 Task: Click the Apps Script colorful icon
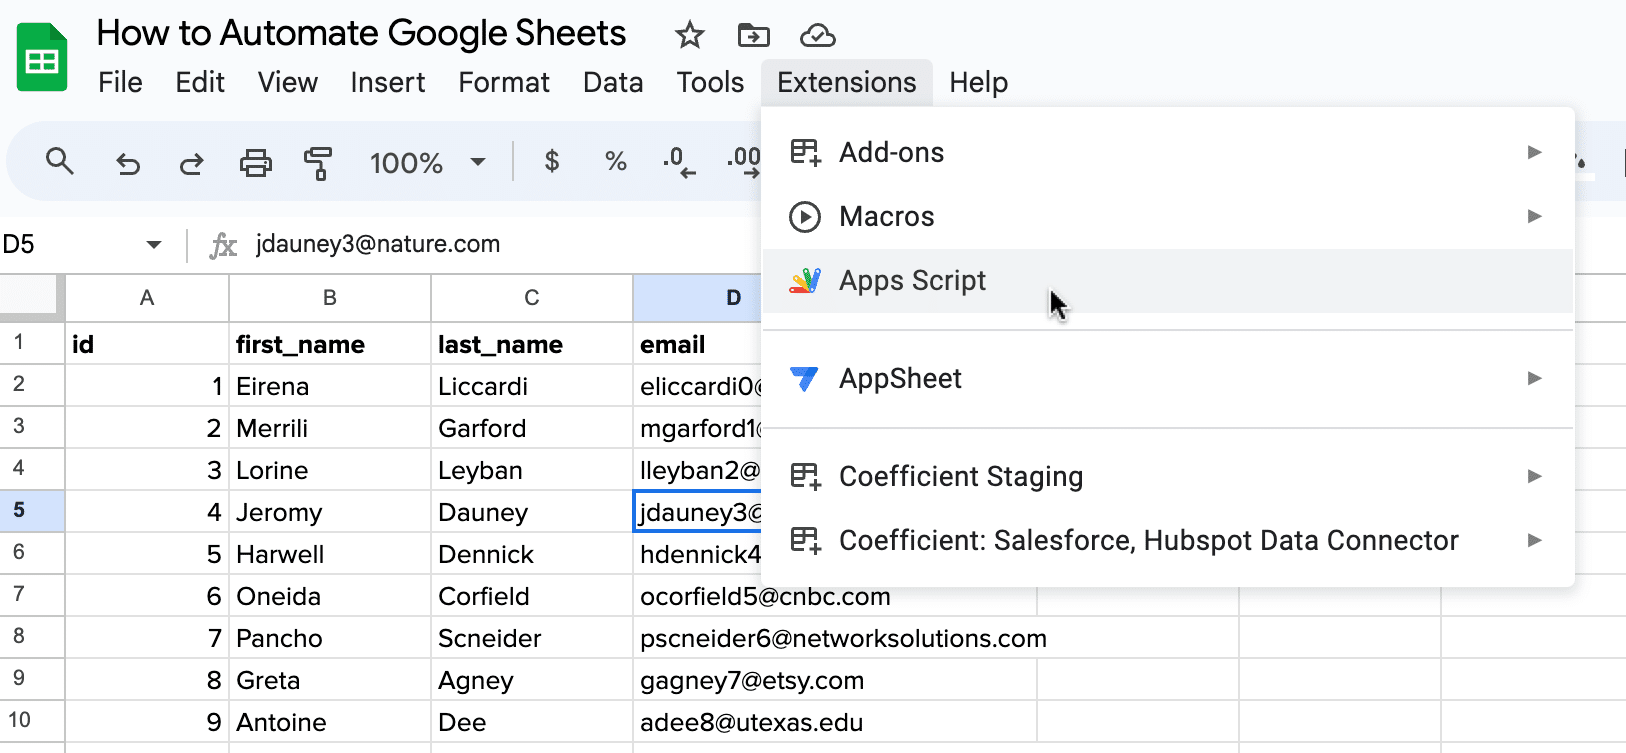pos(805,281)
